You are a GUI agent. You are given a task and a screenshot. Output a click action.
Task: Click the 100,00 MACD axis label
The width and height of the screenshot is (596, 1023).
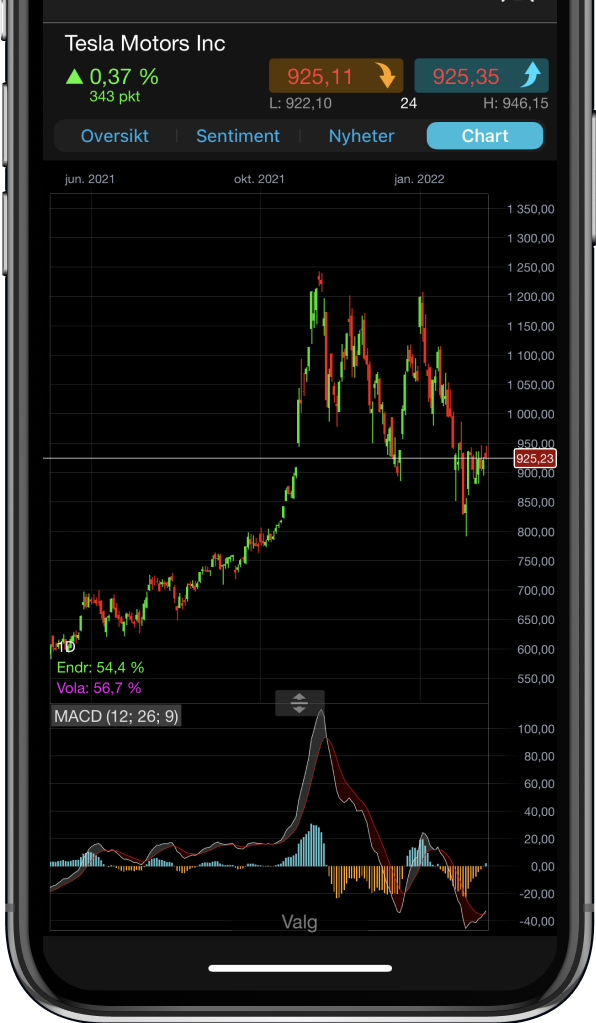[536, 729]
